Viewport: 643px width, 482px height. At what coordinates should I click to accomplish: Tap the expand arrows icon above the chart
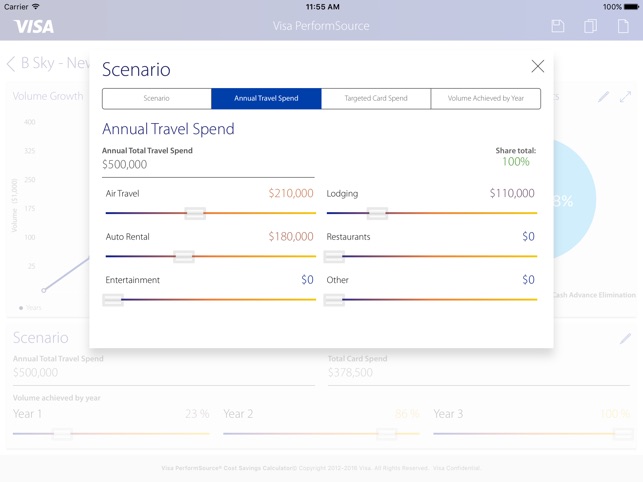point(625,97)
